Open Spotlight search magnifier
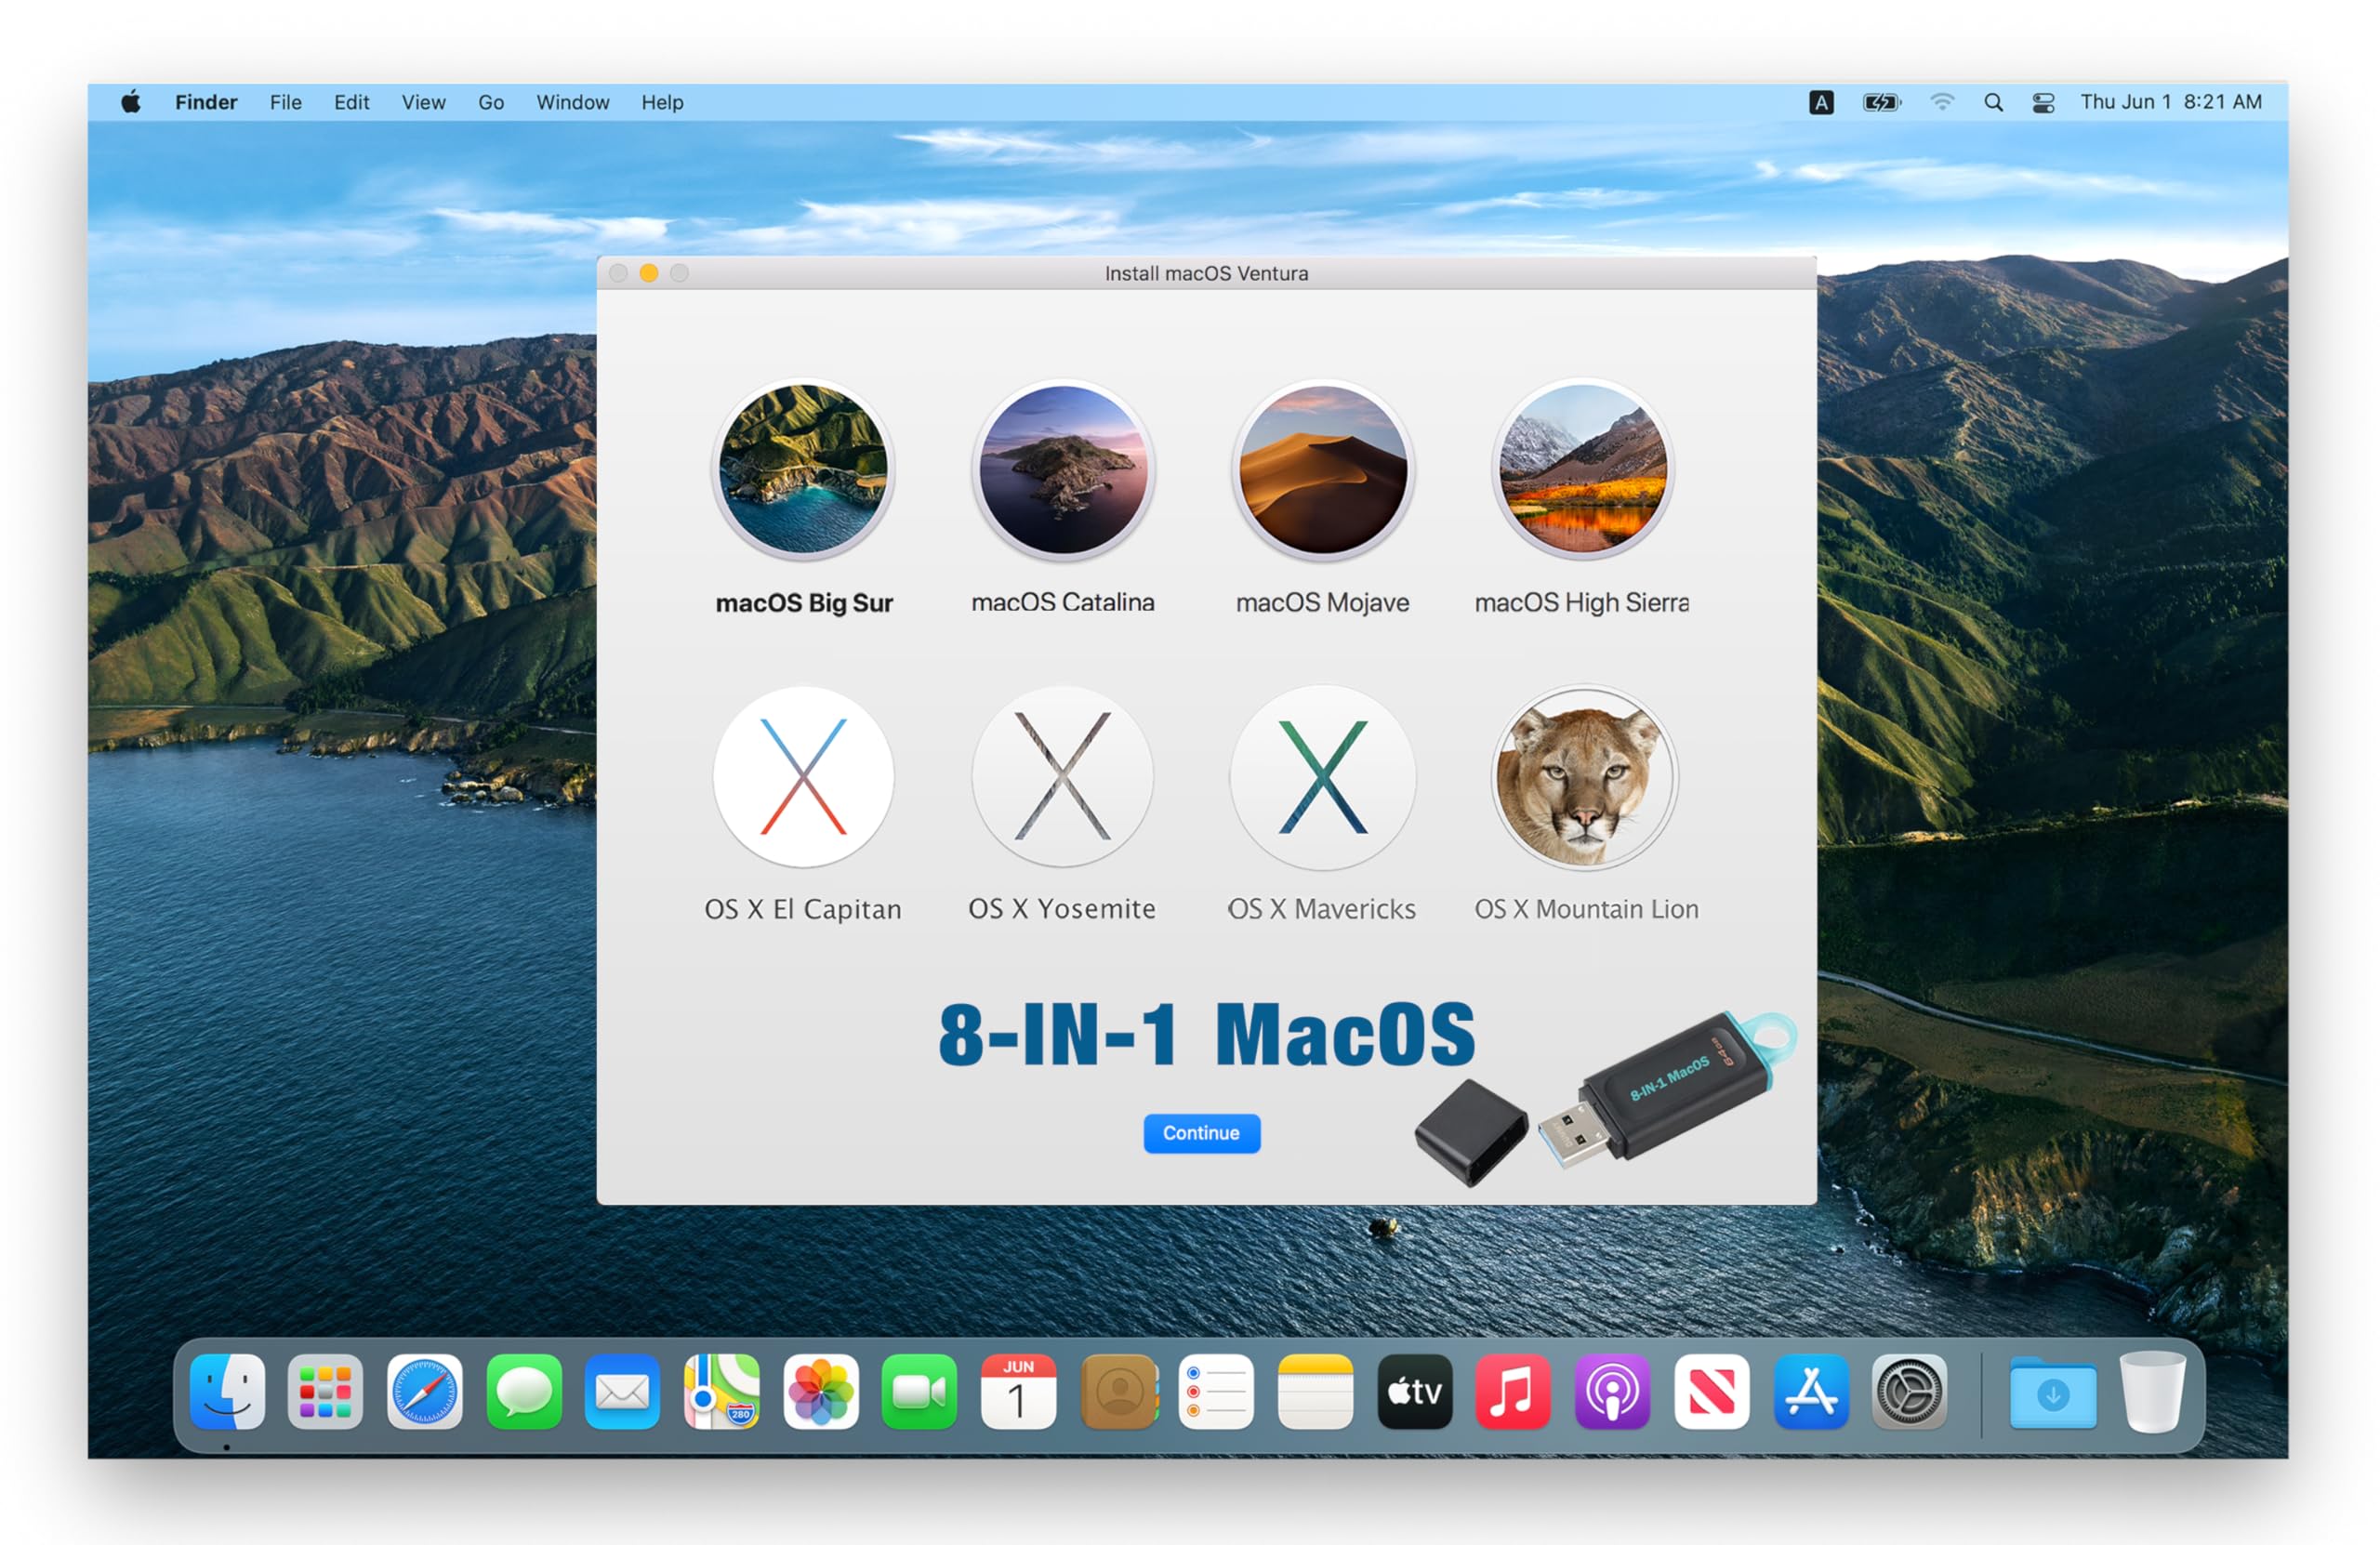Image resolution: width=2380 pixels, height=1545 pixels. [x=1993, y=102]
